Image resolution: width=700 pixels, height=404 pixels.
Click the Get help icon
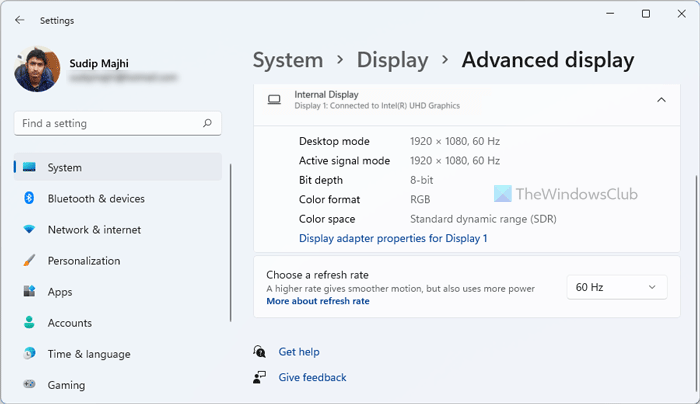pyautogui.click(x=260, y=352)
